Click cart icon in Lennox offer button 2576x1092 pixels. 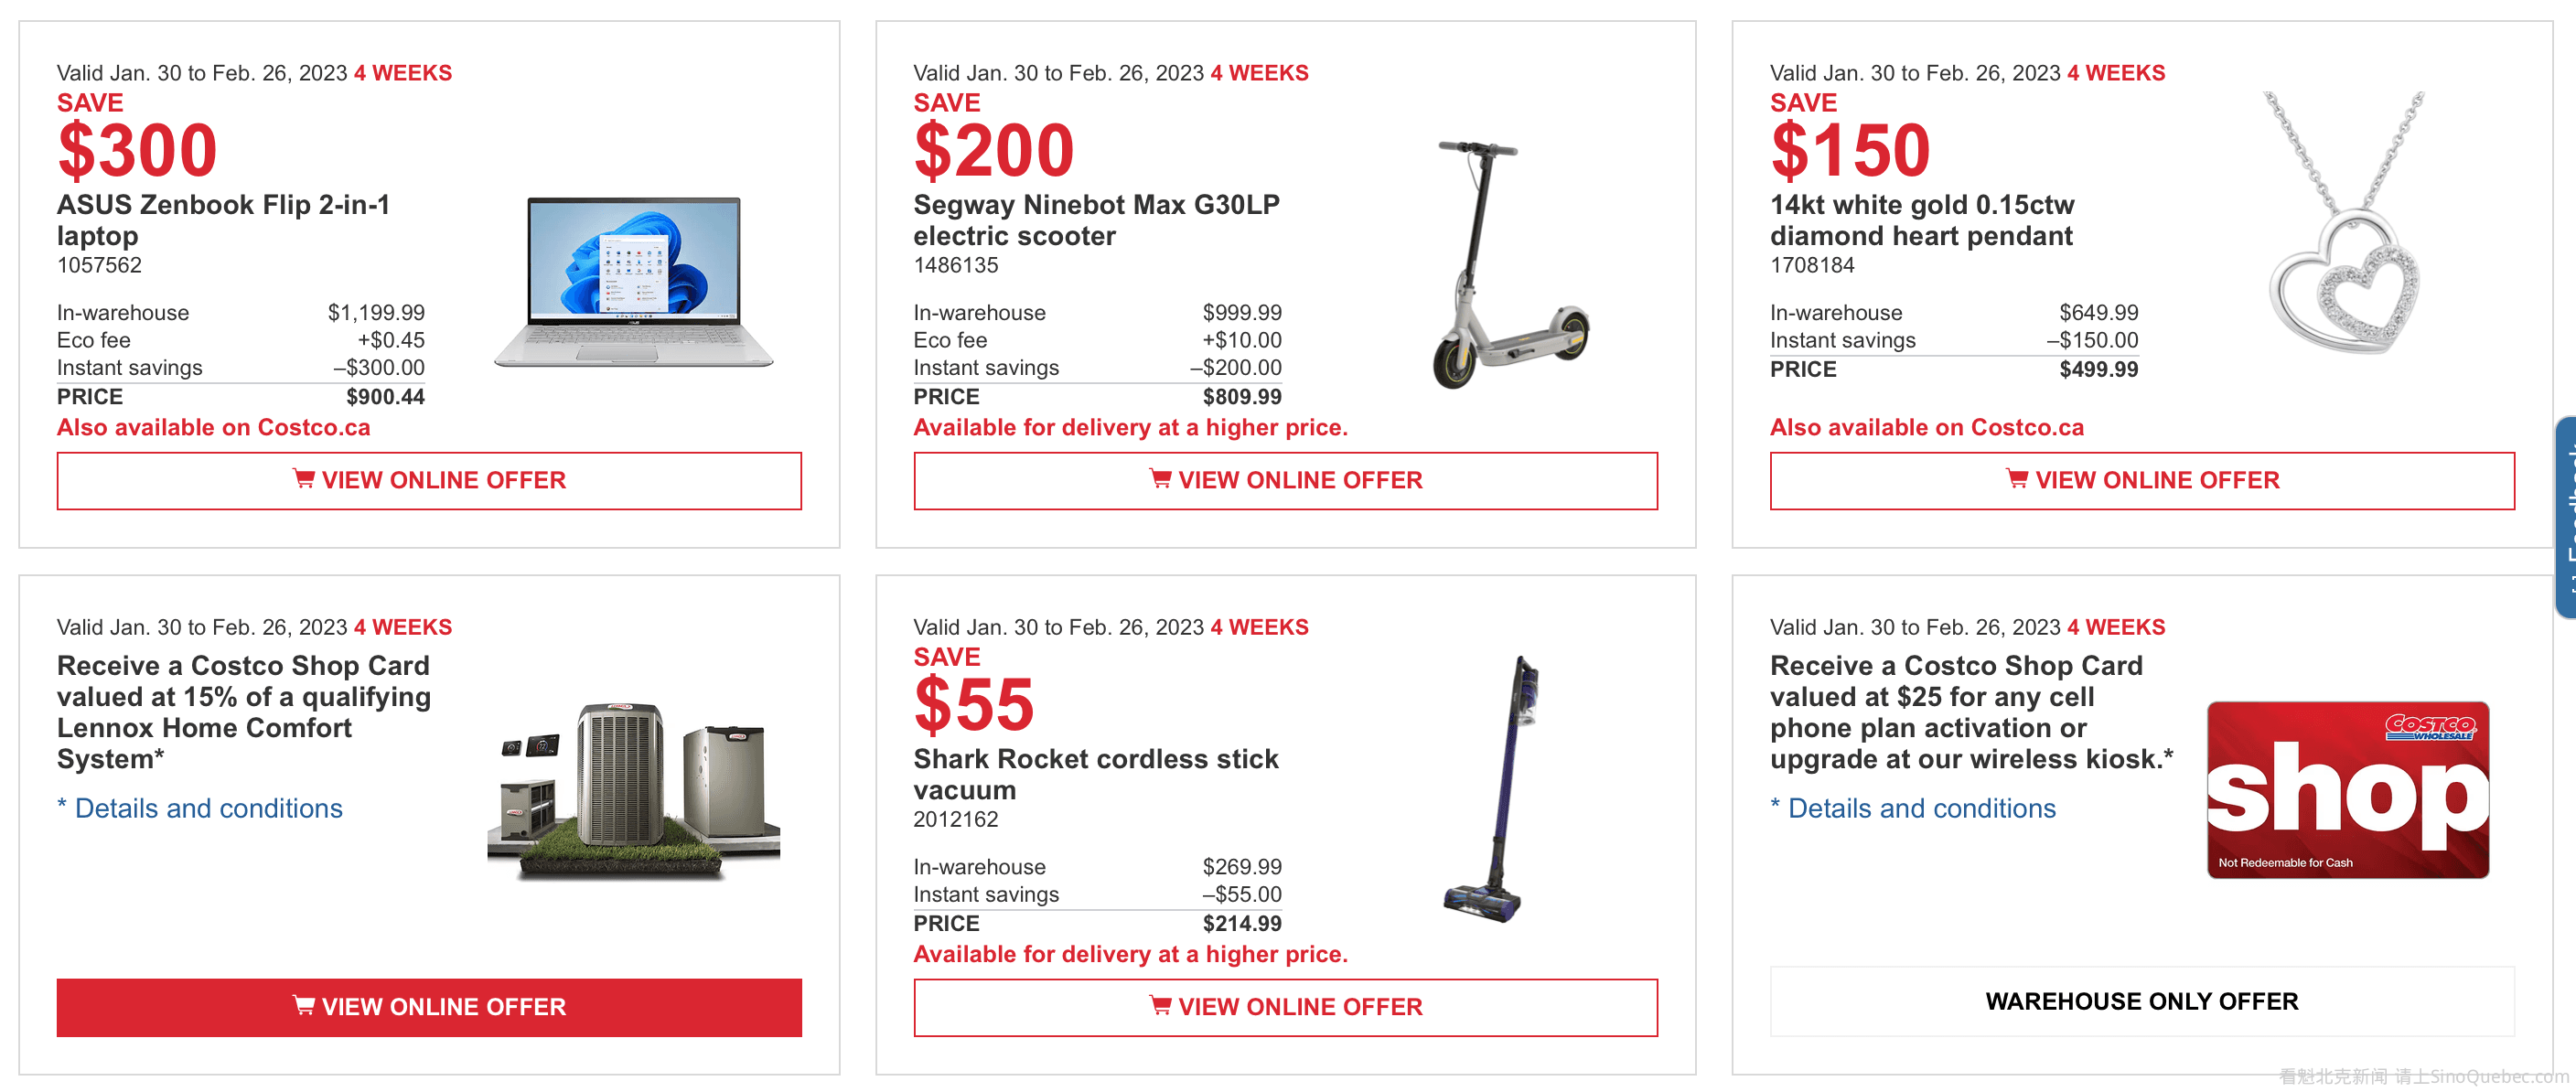(x=303, y=1005)
